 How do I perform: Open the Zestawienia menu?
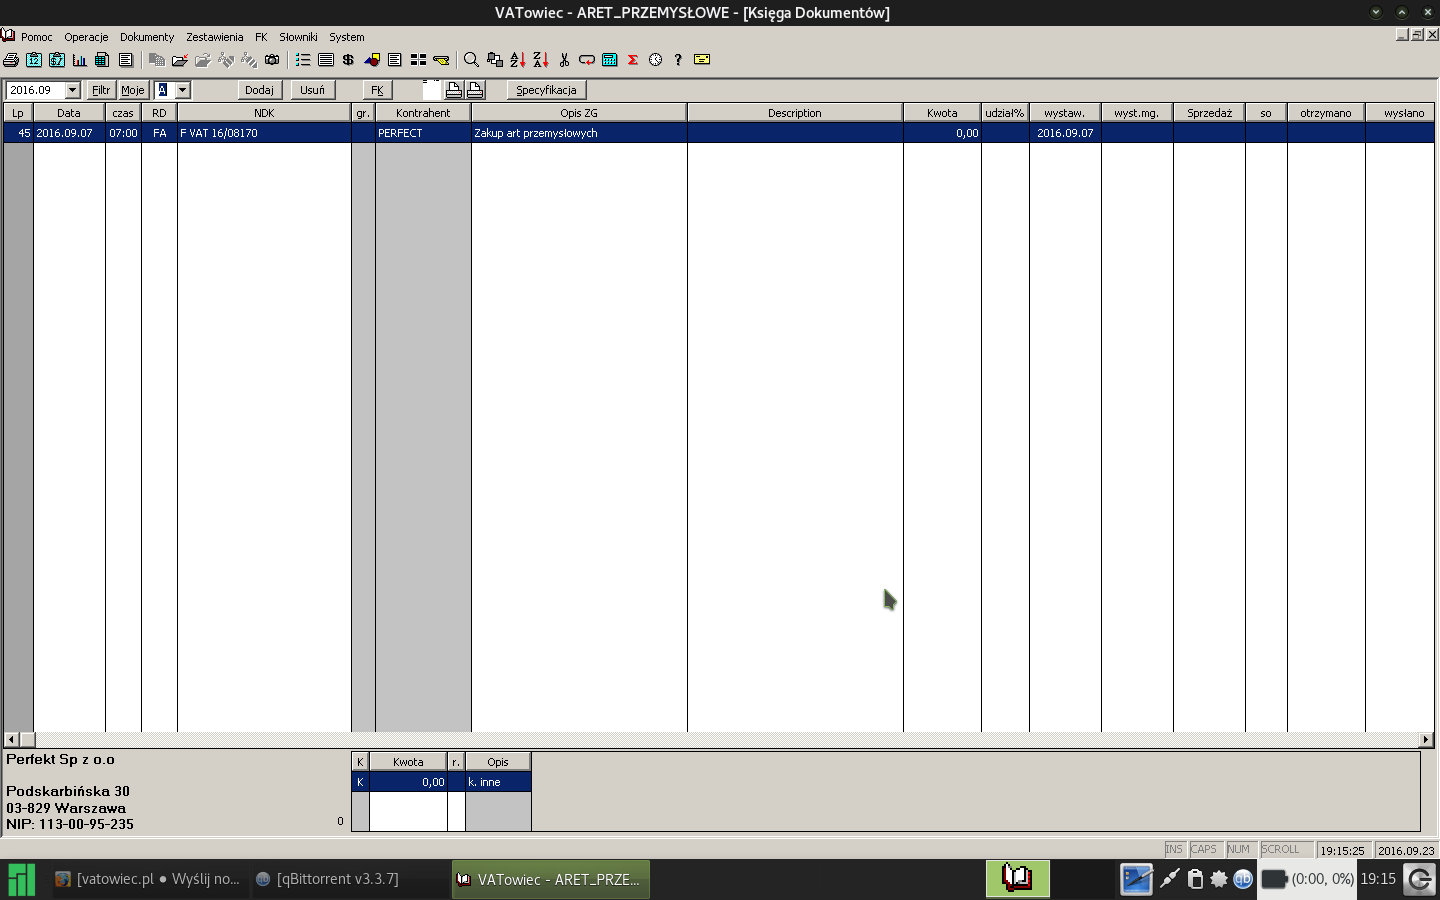coord(214,37)
